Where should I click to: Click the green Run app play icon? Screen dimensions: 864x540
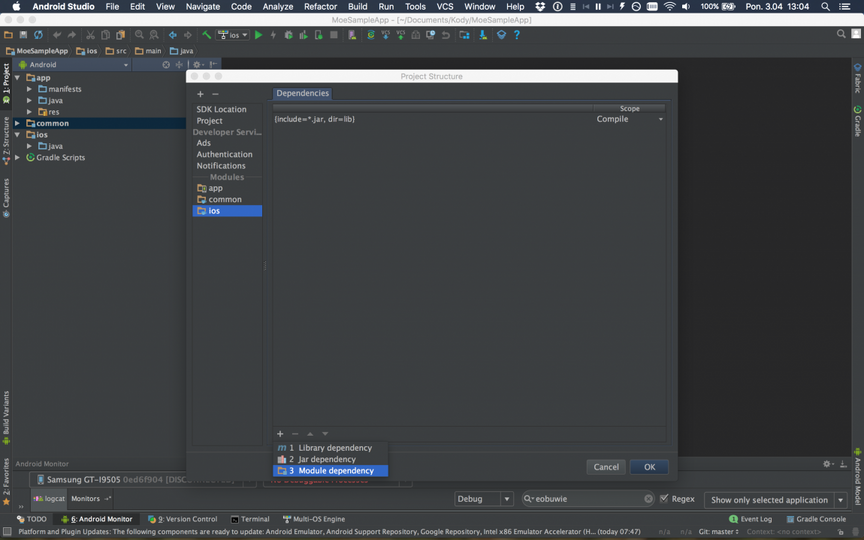coord(258,35)
